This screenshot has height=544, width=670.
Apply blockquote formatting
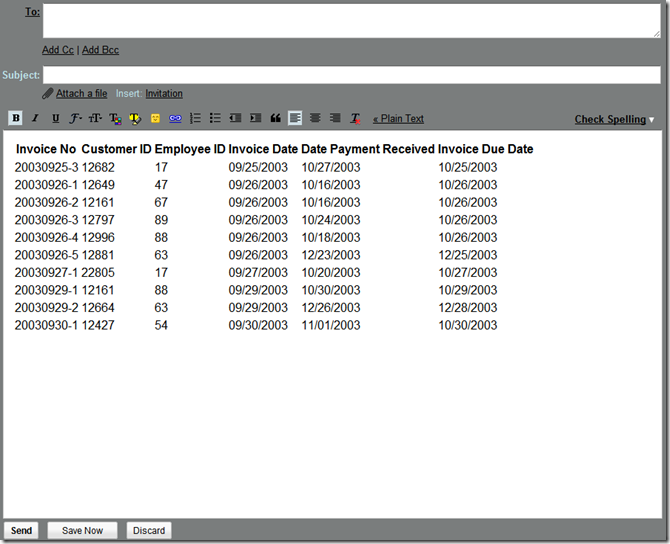275,118
